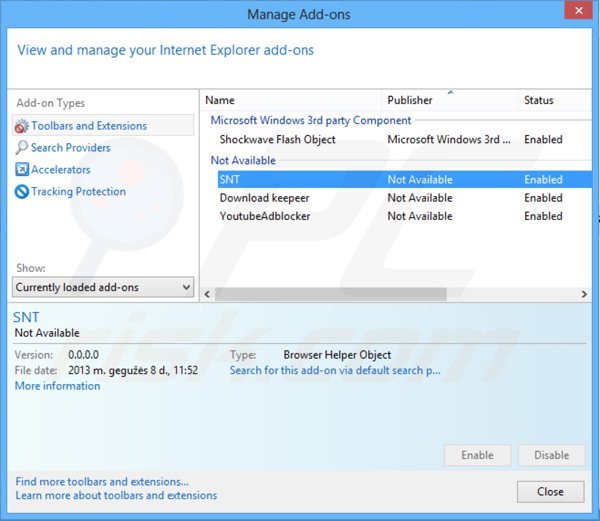Click the horizontal scrollbar right arrow
The width and height of the screenshot is (600, 521).
pyautogui.click(x=585, y=294)
